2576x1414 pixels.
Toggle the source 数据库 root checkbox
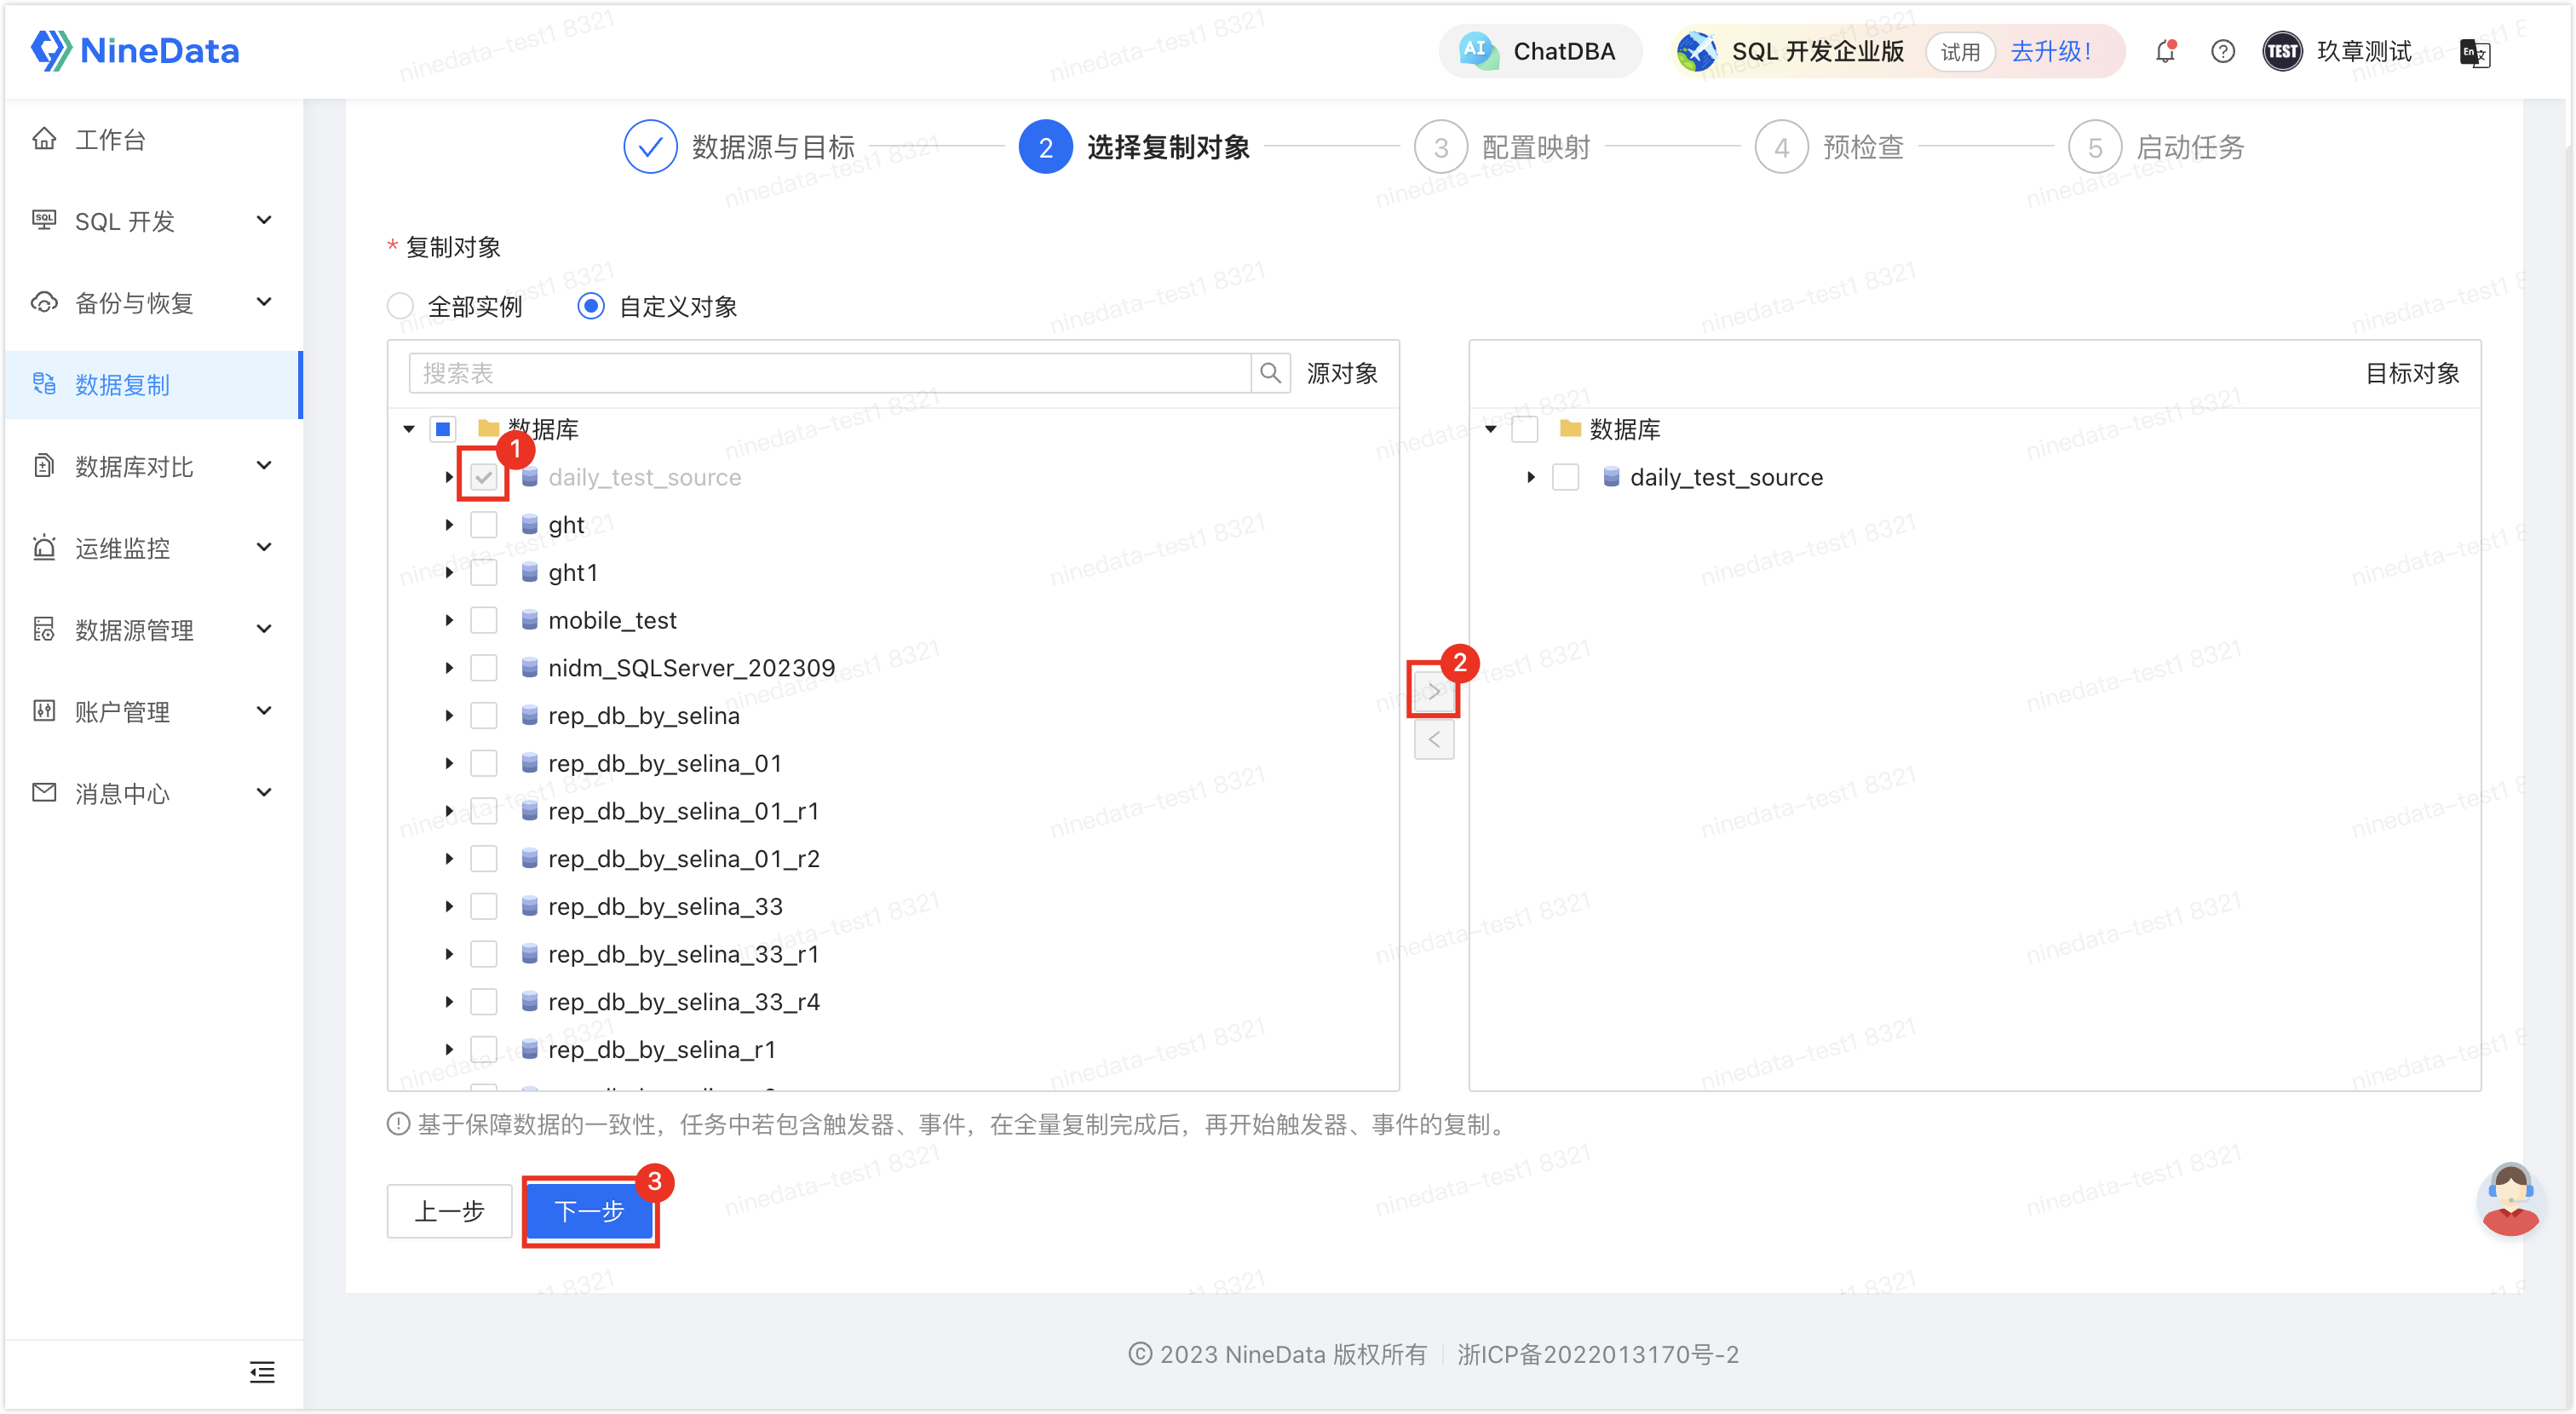tap(443, 429)
